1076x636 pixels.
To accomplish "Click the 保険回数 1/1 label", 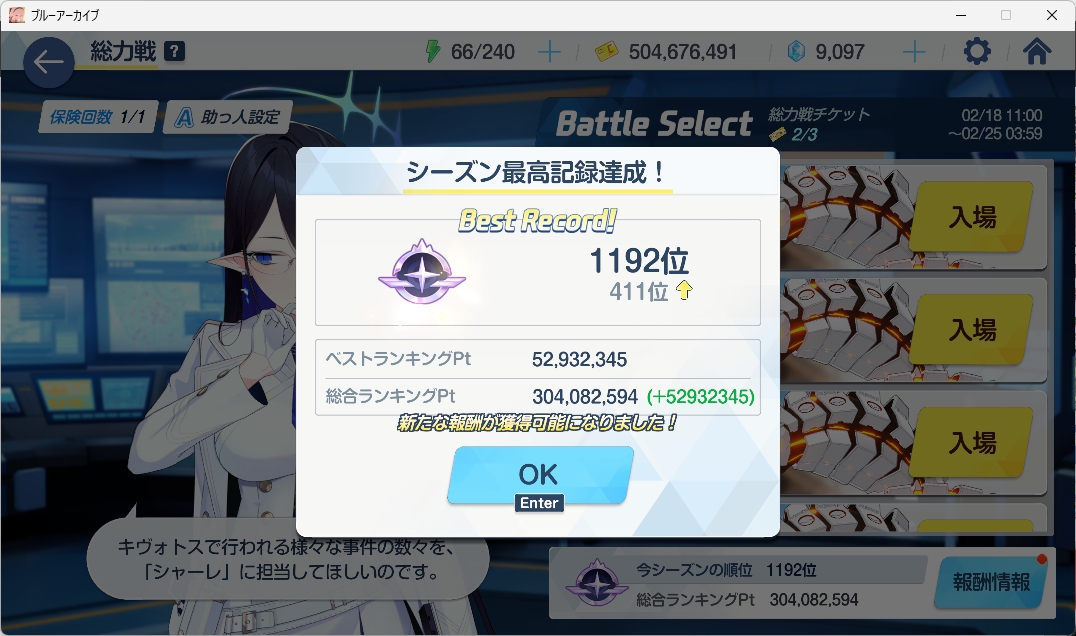I will point(100,117).
